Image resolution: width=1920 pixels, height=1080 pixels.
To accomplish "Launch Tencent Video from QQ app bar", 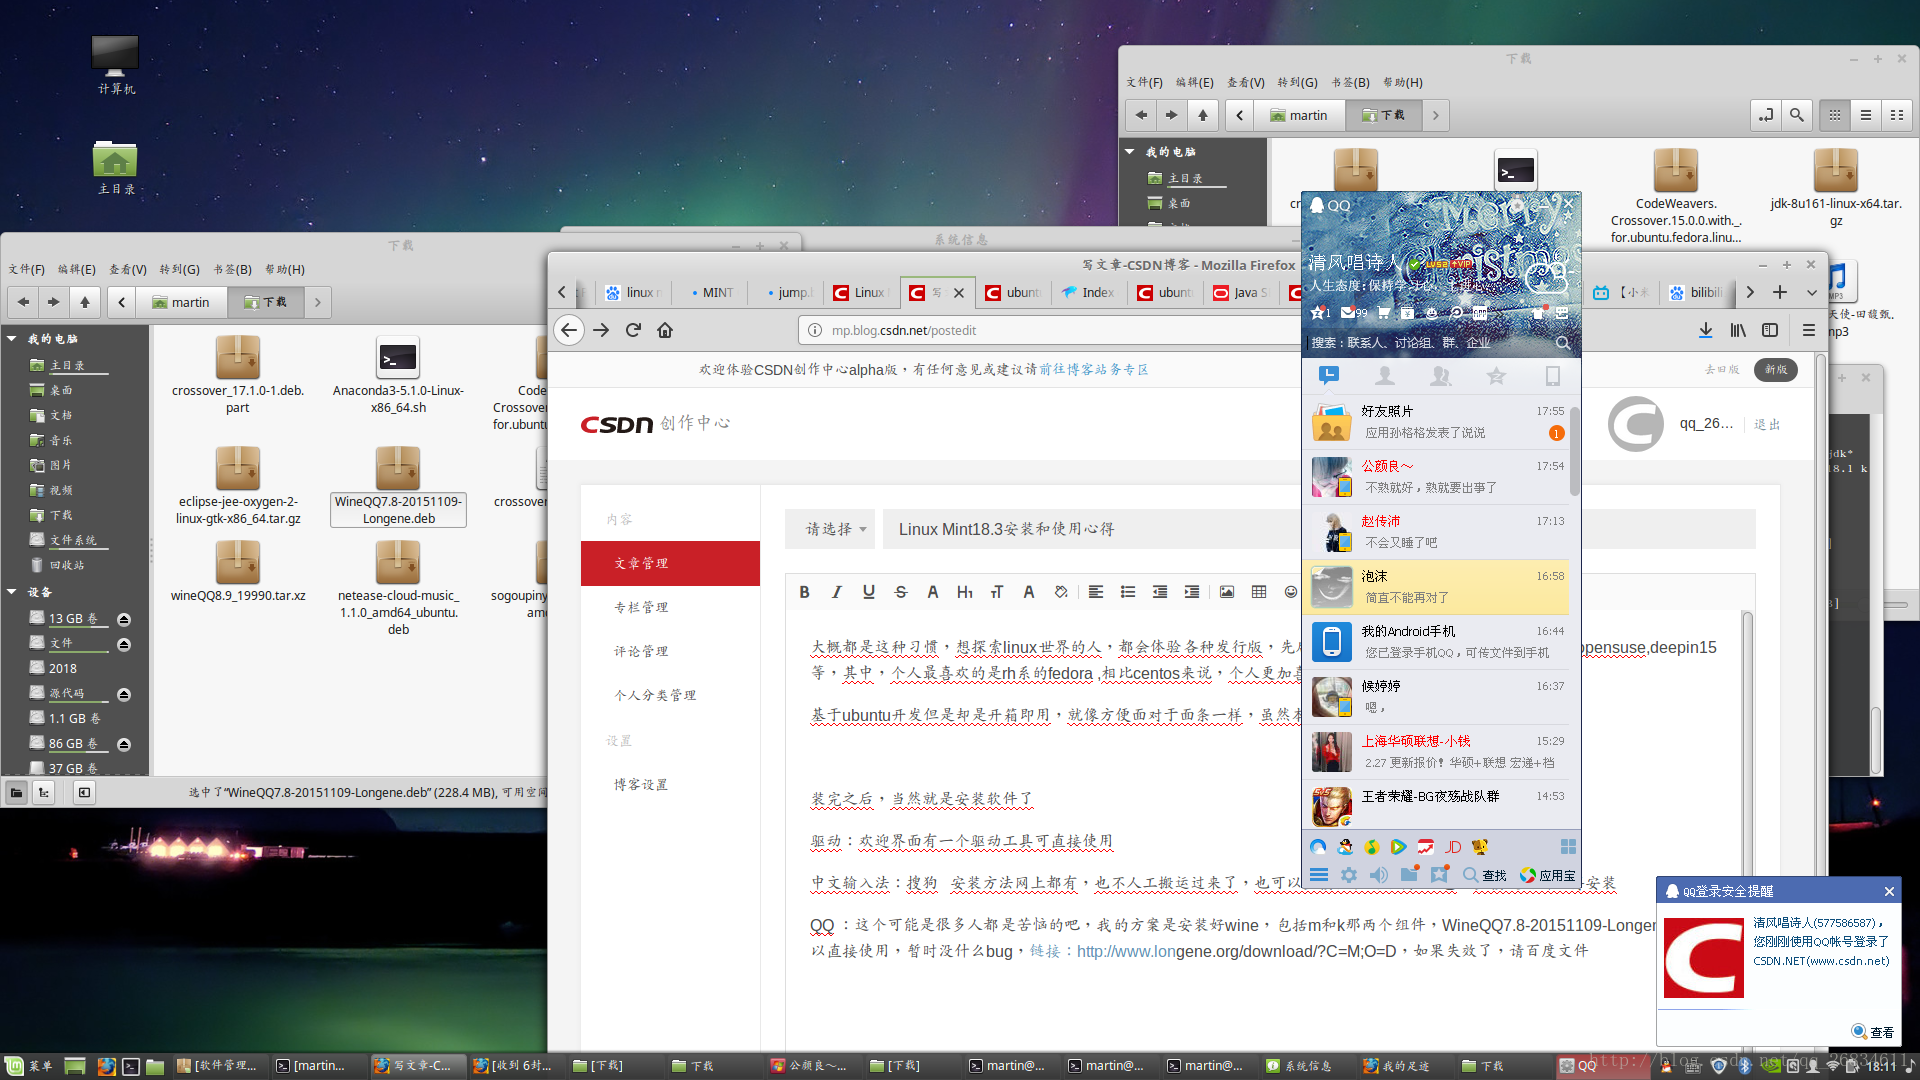I will point(1398,847).
